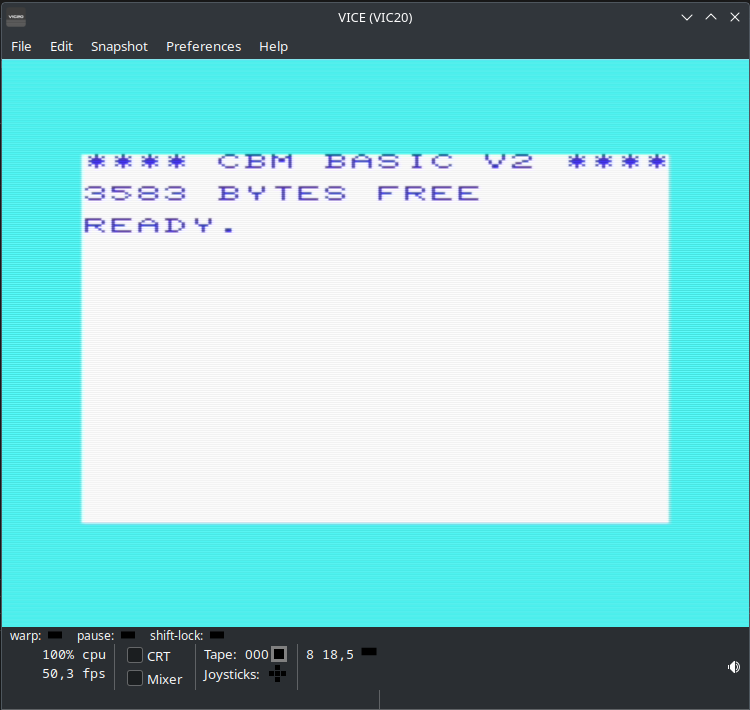
Task: Click the drive 8 track number display
Action: [338, 654]
